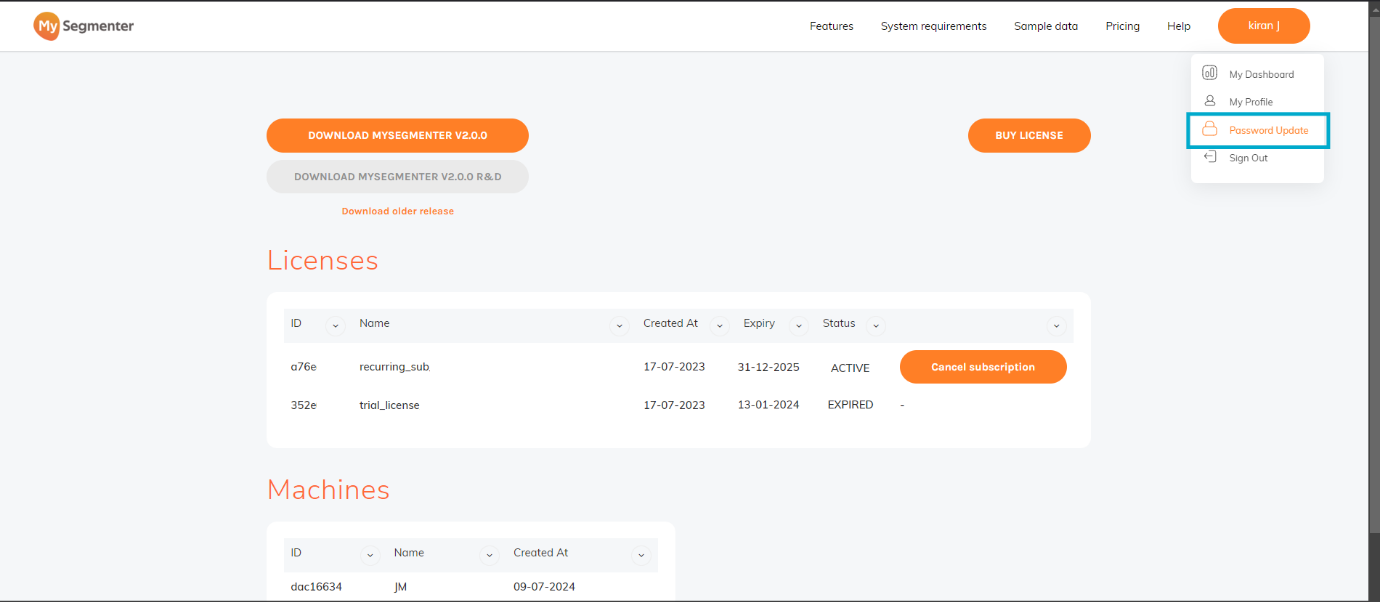Image resolution: width=1380 pixels, height=602 pixels.
Task: Go to System requirements page
Action: (933, 26)
